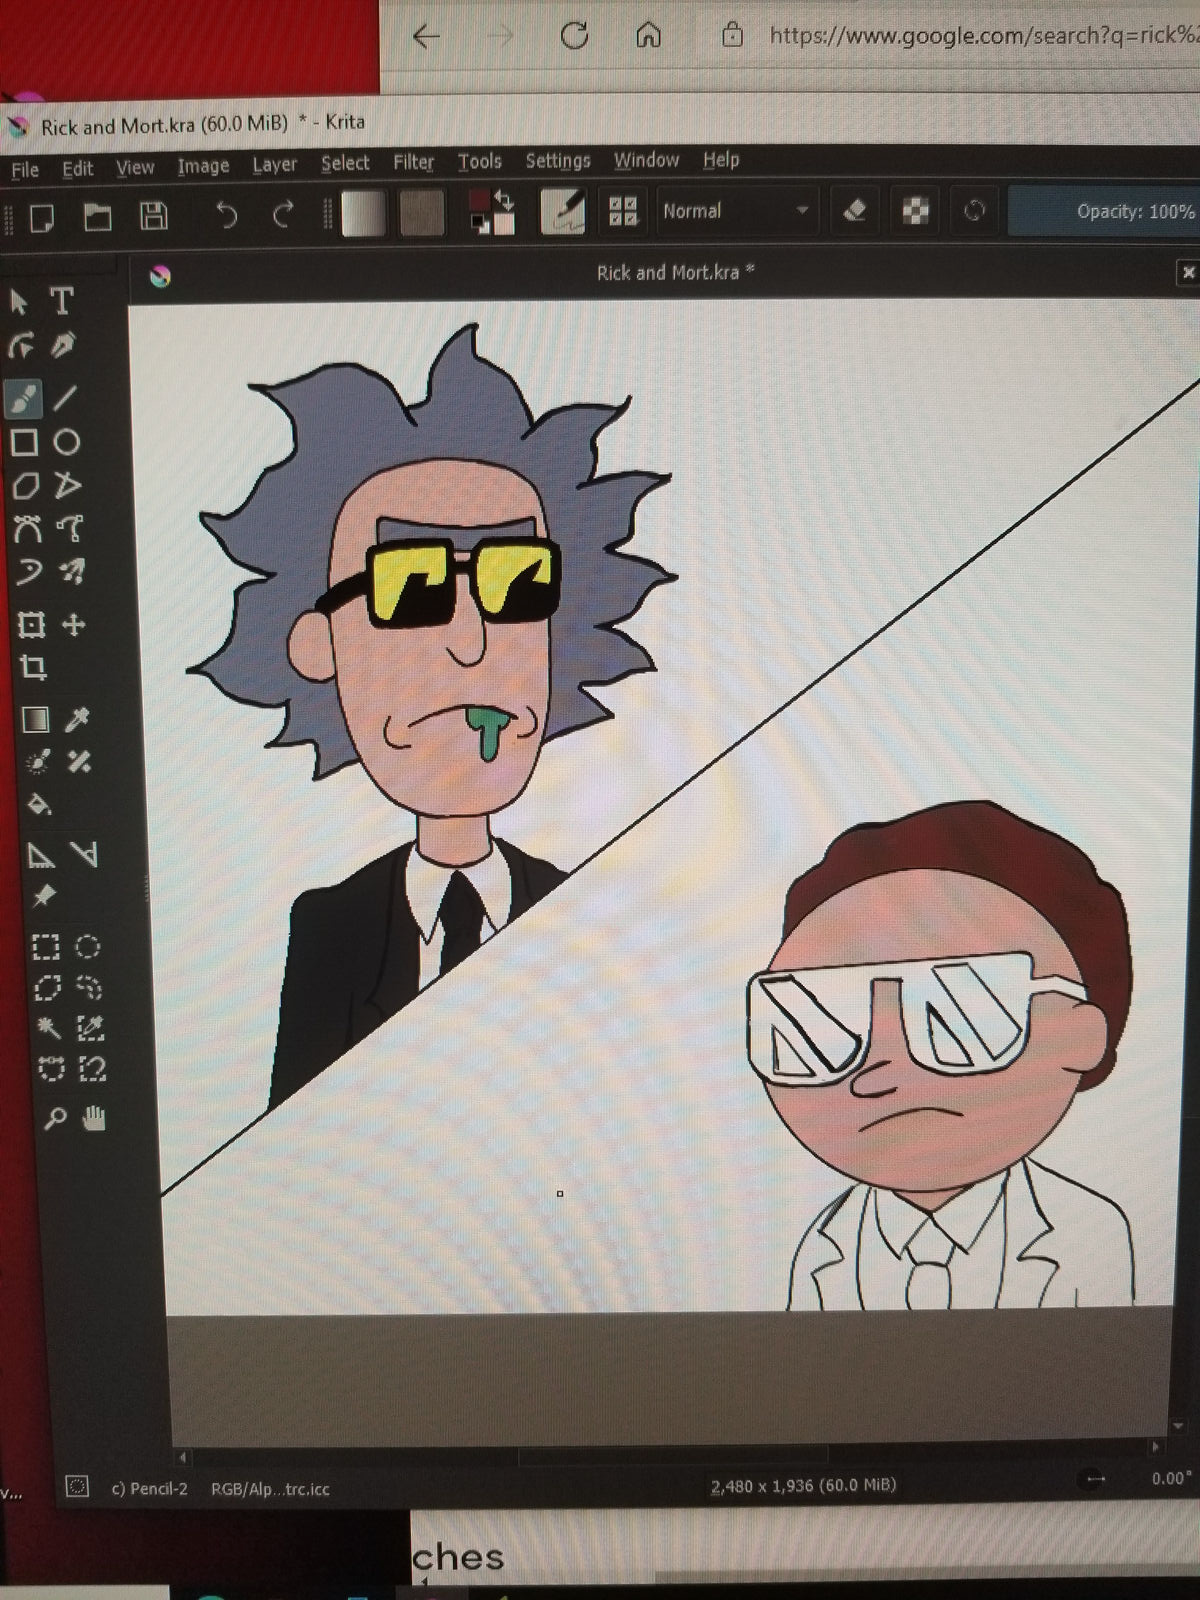Select the Text tool
This screenshot has height=1600, width=1200.
tap(62, 300)
